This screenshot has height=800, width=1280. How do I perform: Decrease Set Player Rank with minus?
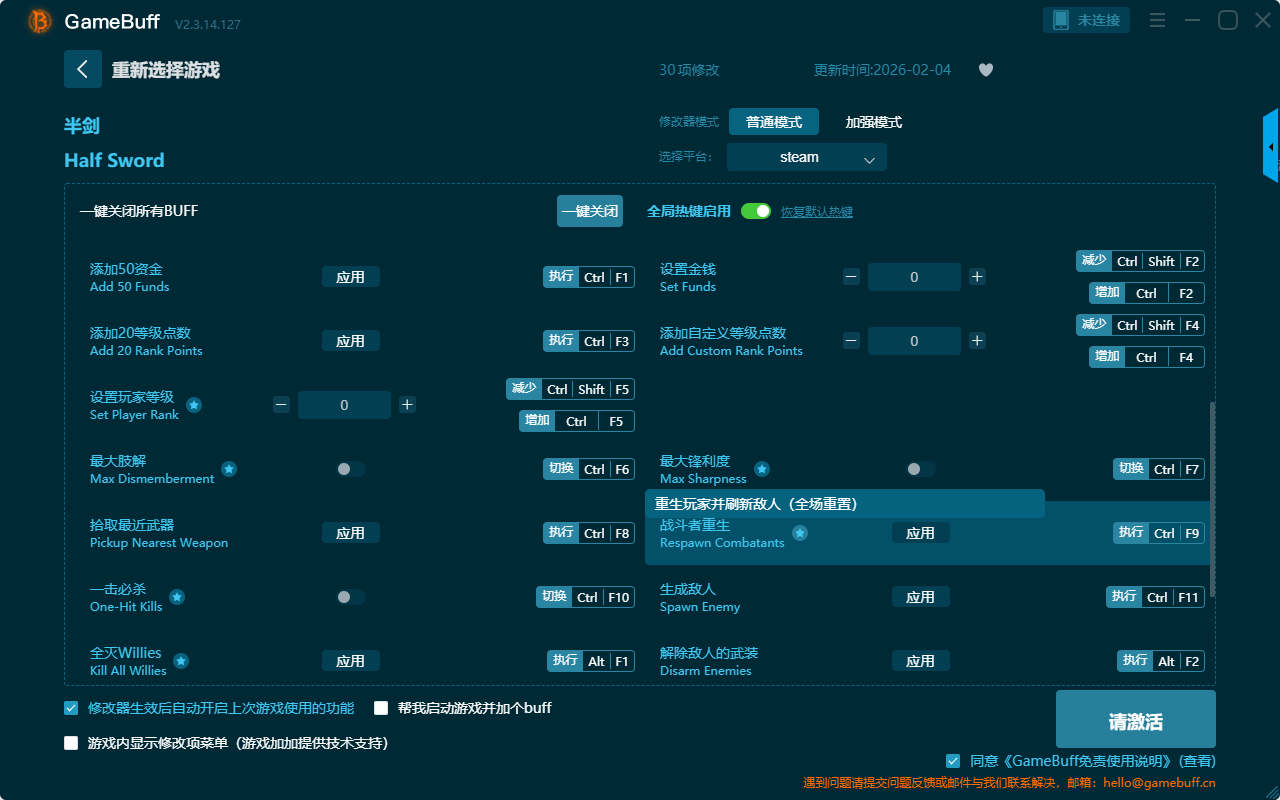coord(281,405)
